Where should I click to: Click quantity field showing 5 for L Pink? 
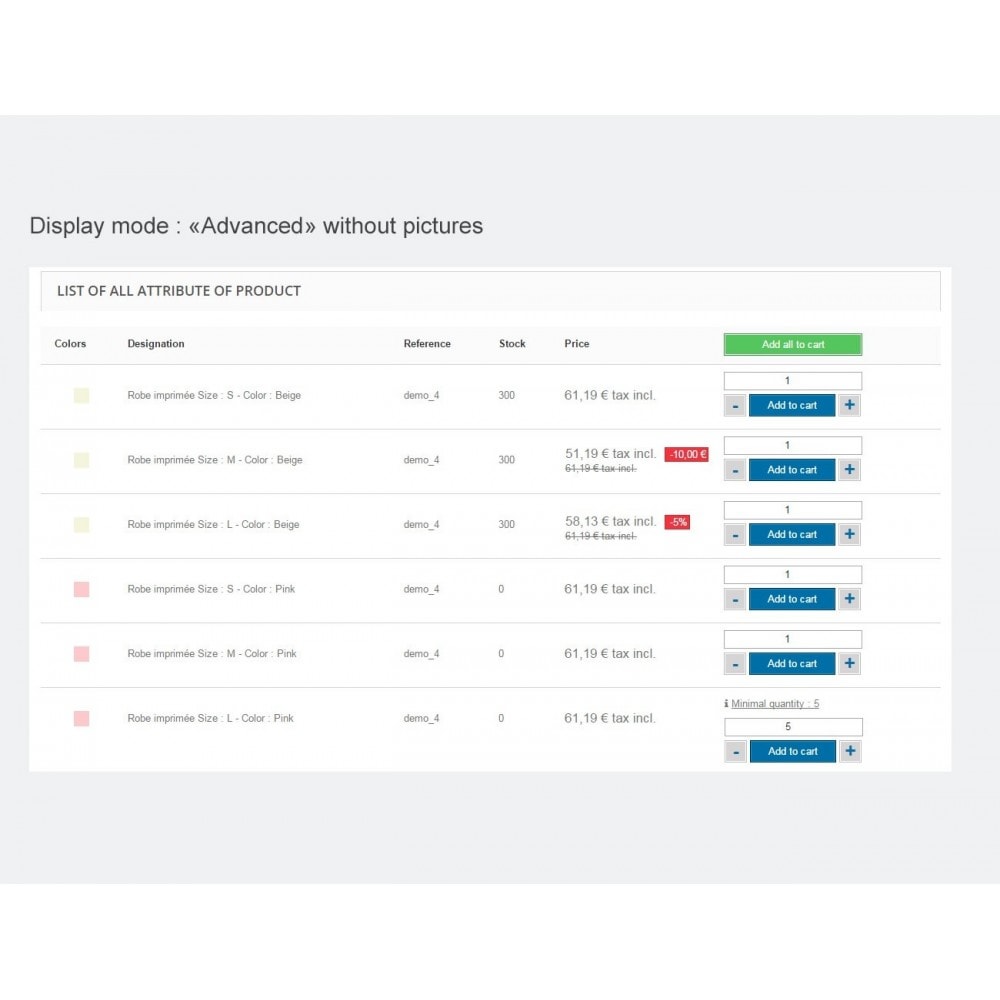click(x=793, y=727)
